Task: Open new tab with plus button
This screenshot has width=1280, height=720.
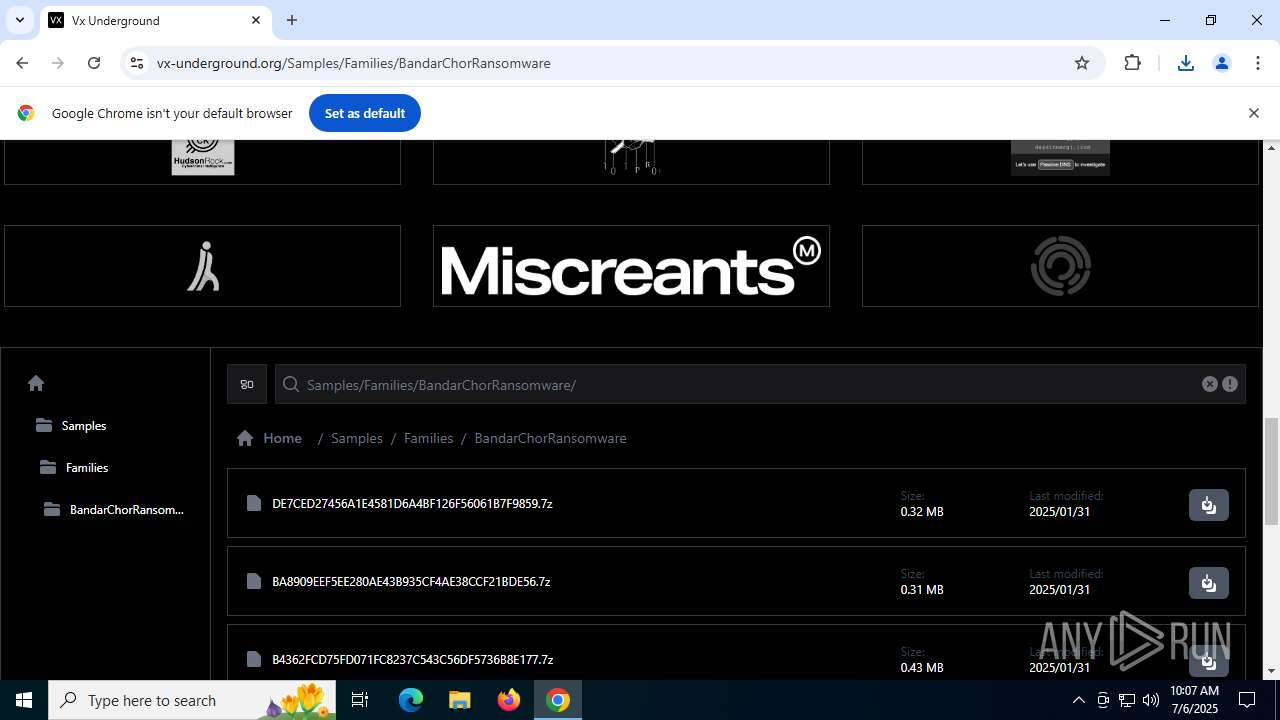Action: tap(292, 20)
